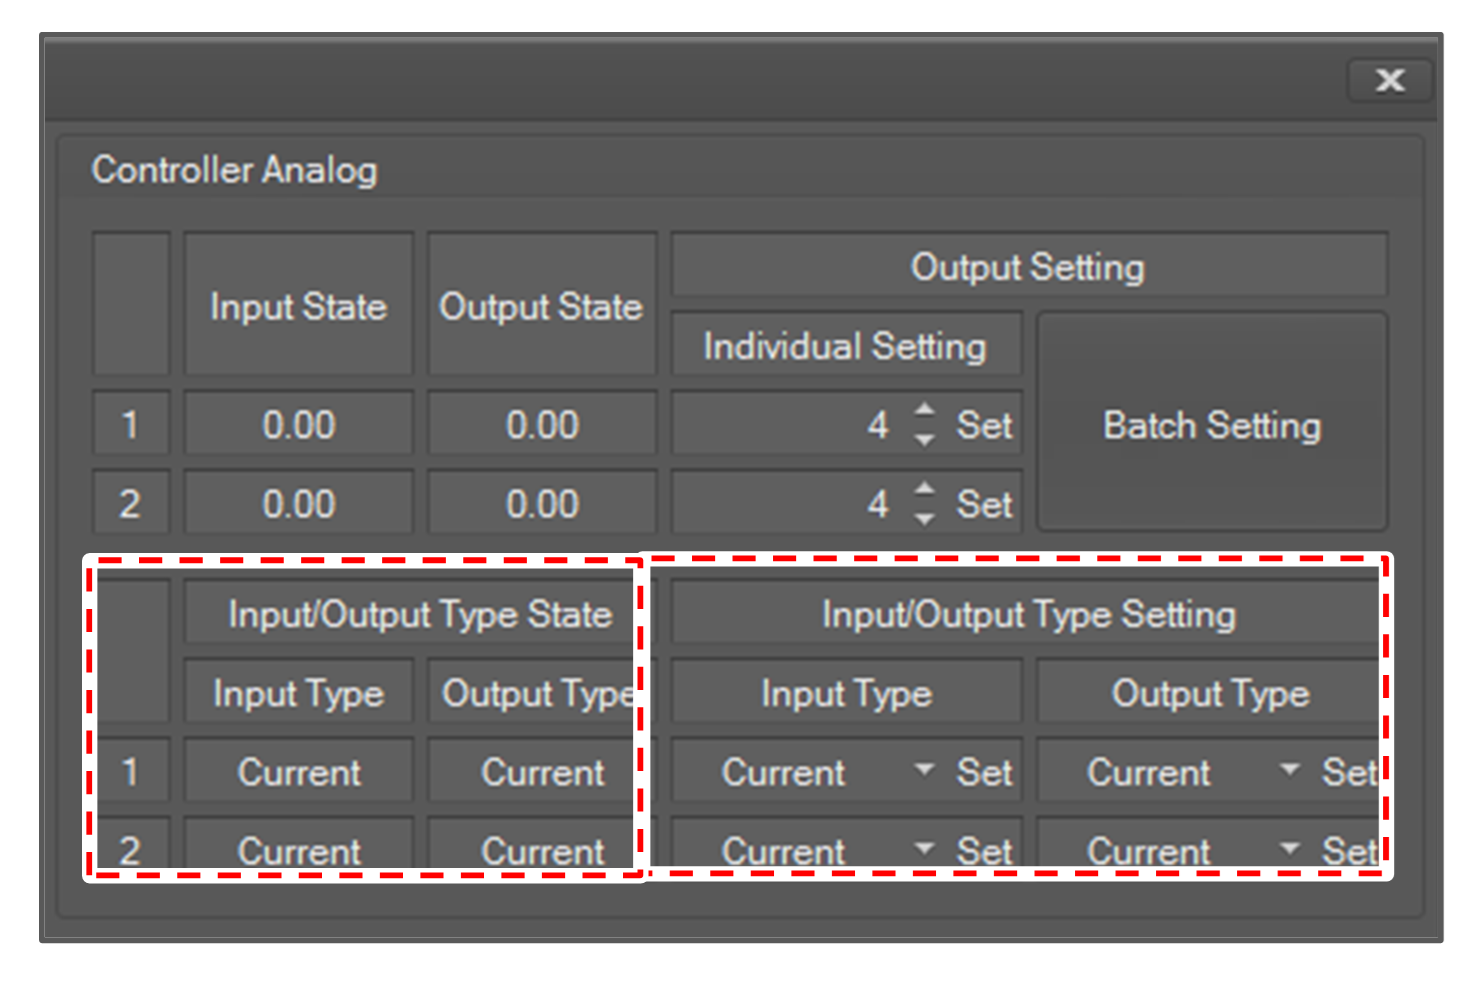Decrease the channel 2 output value
This screenshot has height=988, width=1476.
point(925,518)
